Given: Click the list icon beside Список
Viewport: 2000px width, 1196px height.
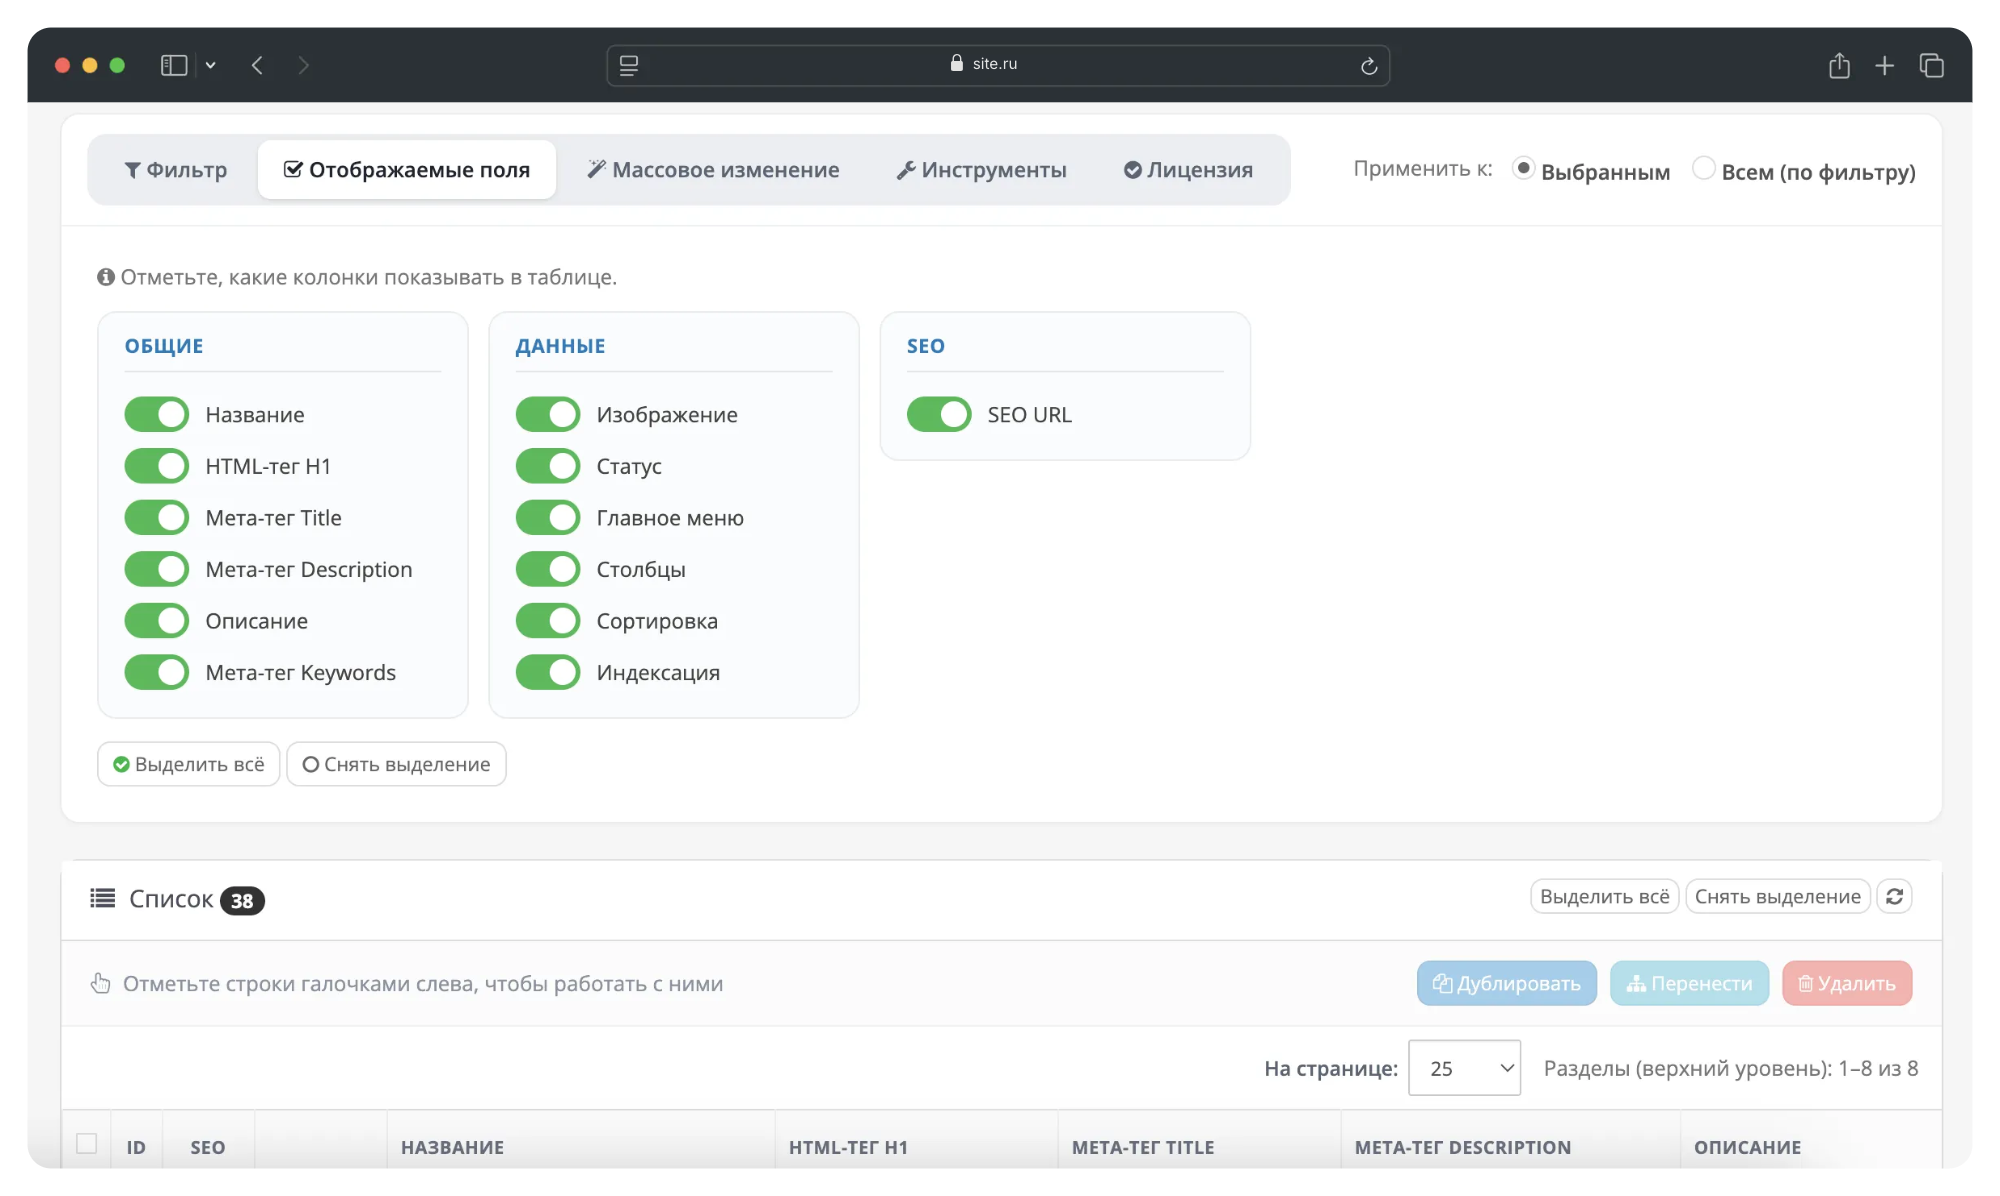Looking at the screenshot, I should [103, 898].
